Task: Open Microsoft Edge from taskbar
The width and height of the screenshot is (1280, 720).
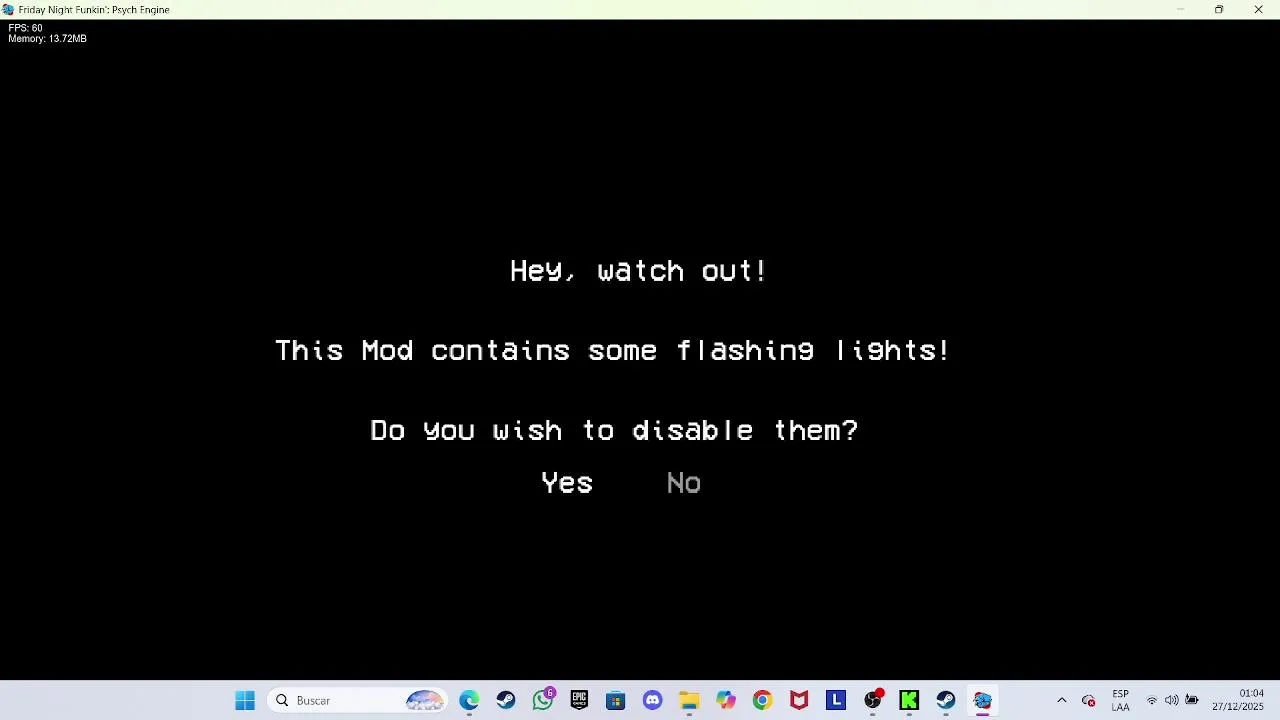Action: click(x=469, y=701)
